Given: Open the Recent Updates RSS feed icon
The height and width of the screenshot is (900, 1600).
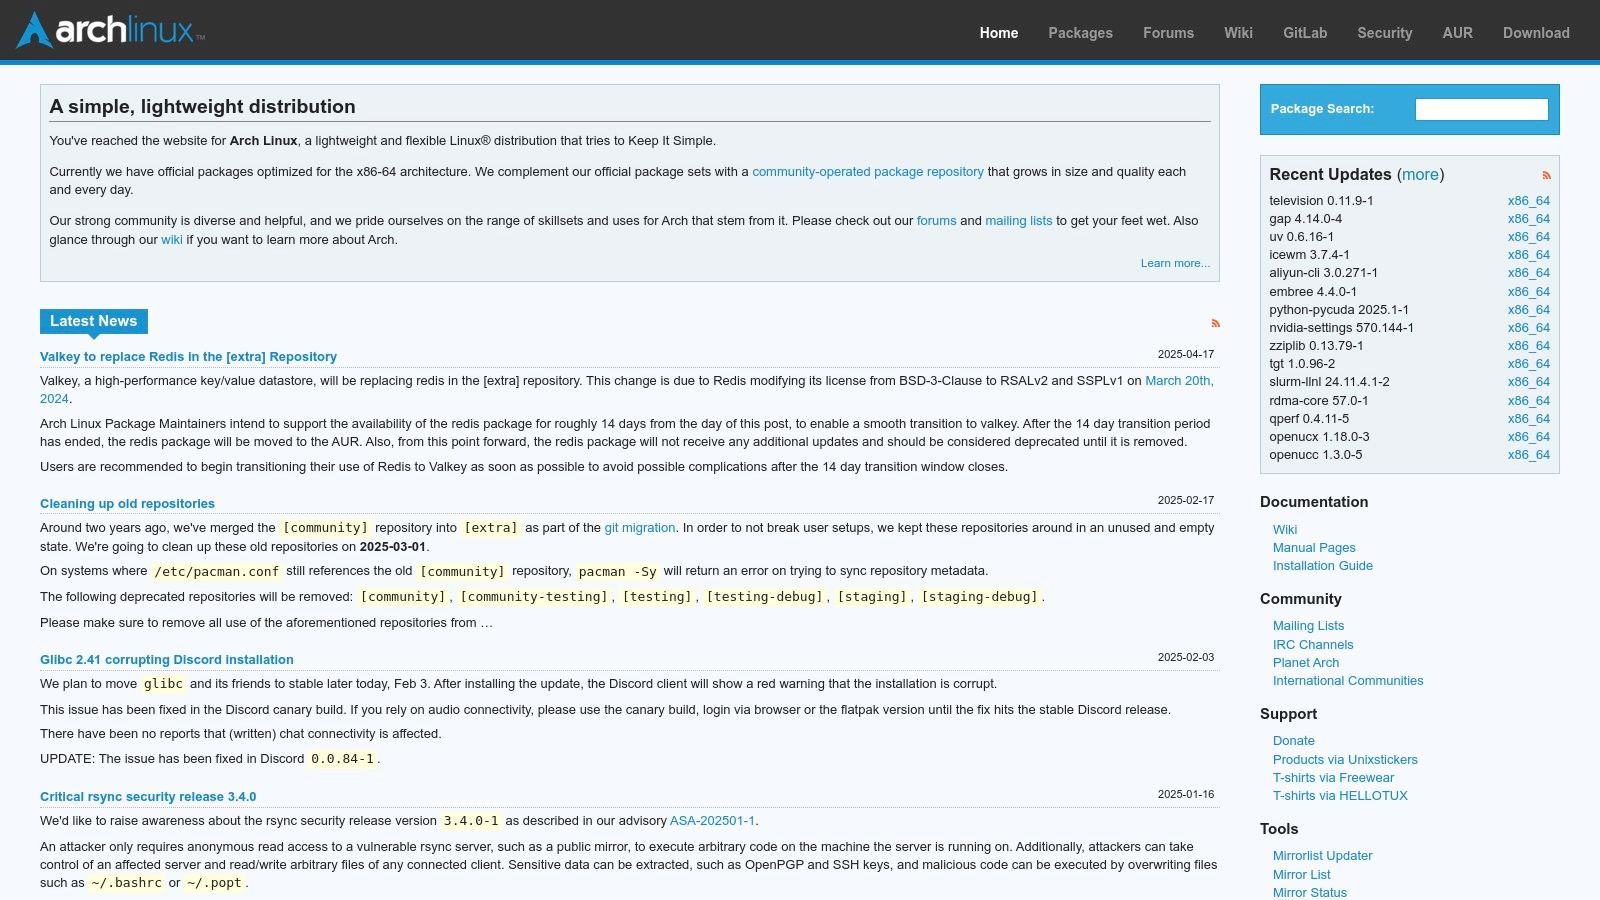Looking at the screenshot, I should (x=1546, y=175).
